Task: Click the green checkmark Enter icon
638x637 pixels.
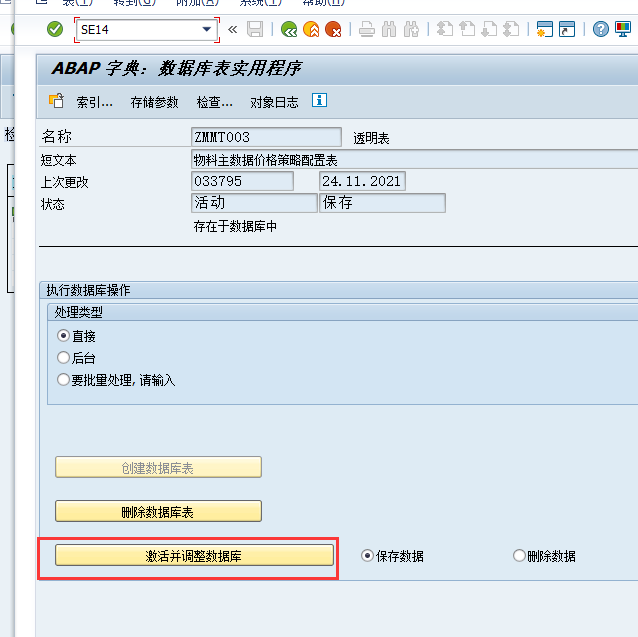Action: 55,30
